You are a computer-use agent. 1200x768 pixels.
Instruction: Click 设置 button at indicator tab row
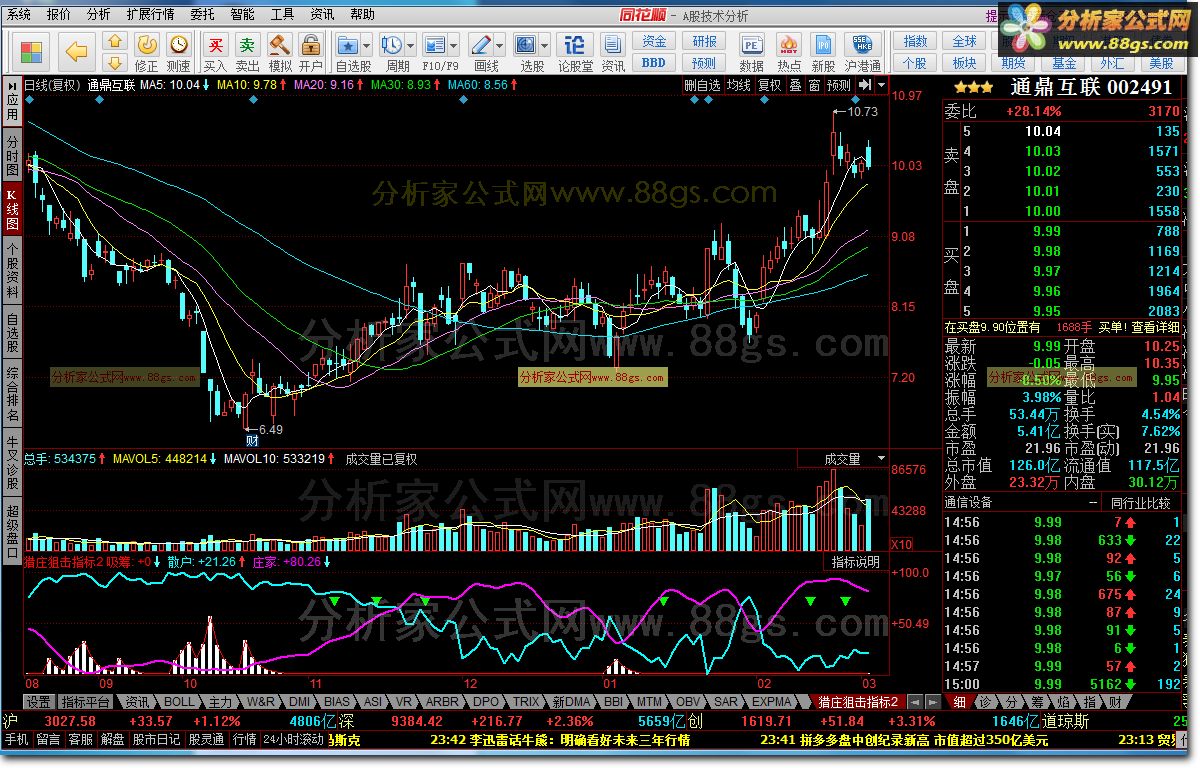click(x=38, y=702)
